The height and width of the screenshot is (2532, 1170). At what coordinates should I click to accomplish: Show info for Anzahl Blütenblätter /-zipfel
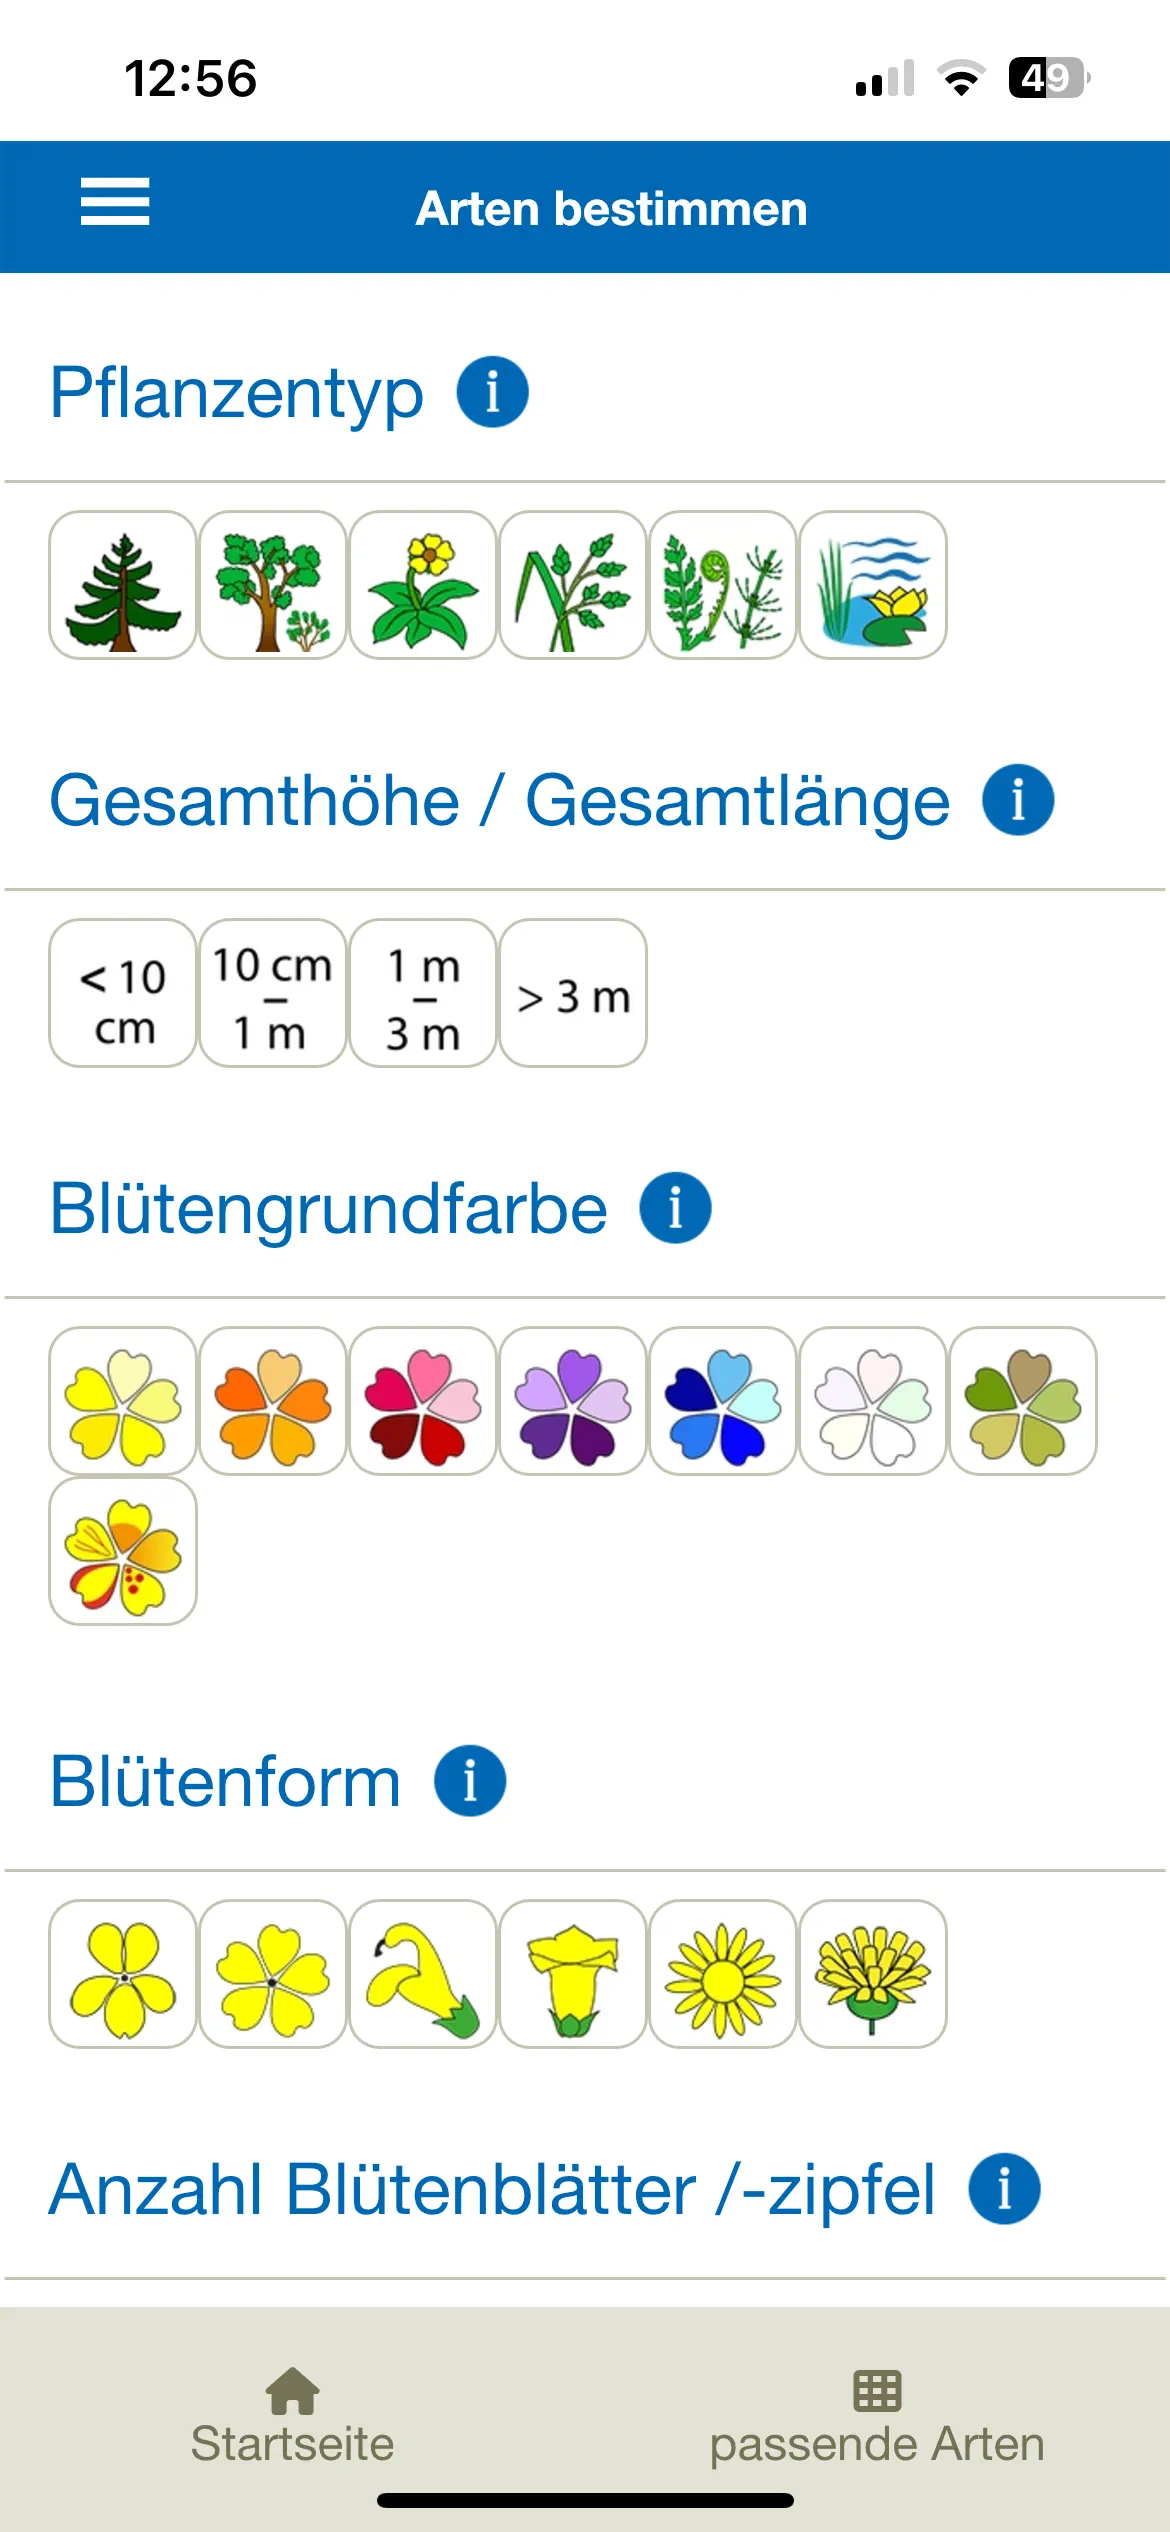point(1004,2188)
